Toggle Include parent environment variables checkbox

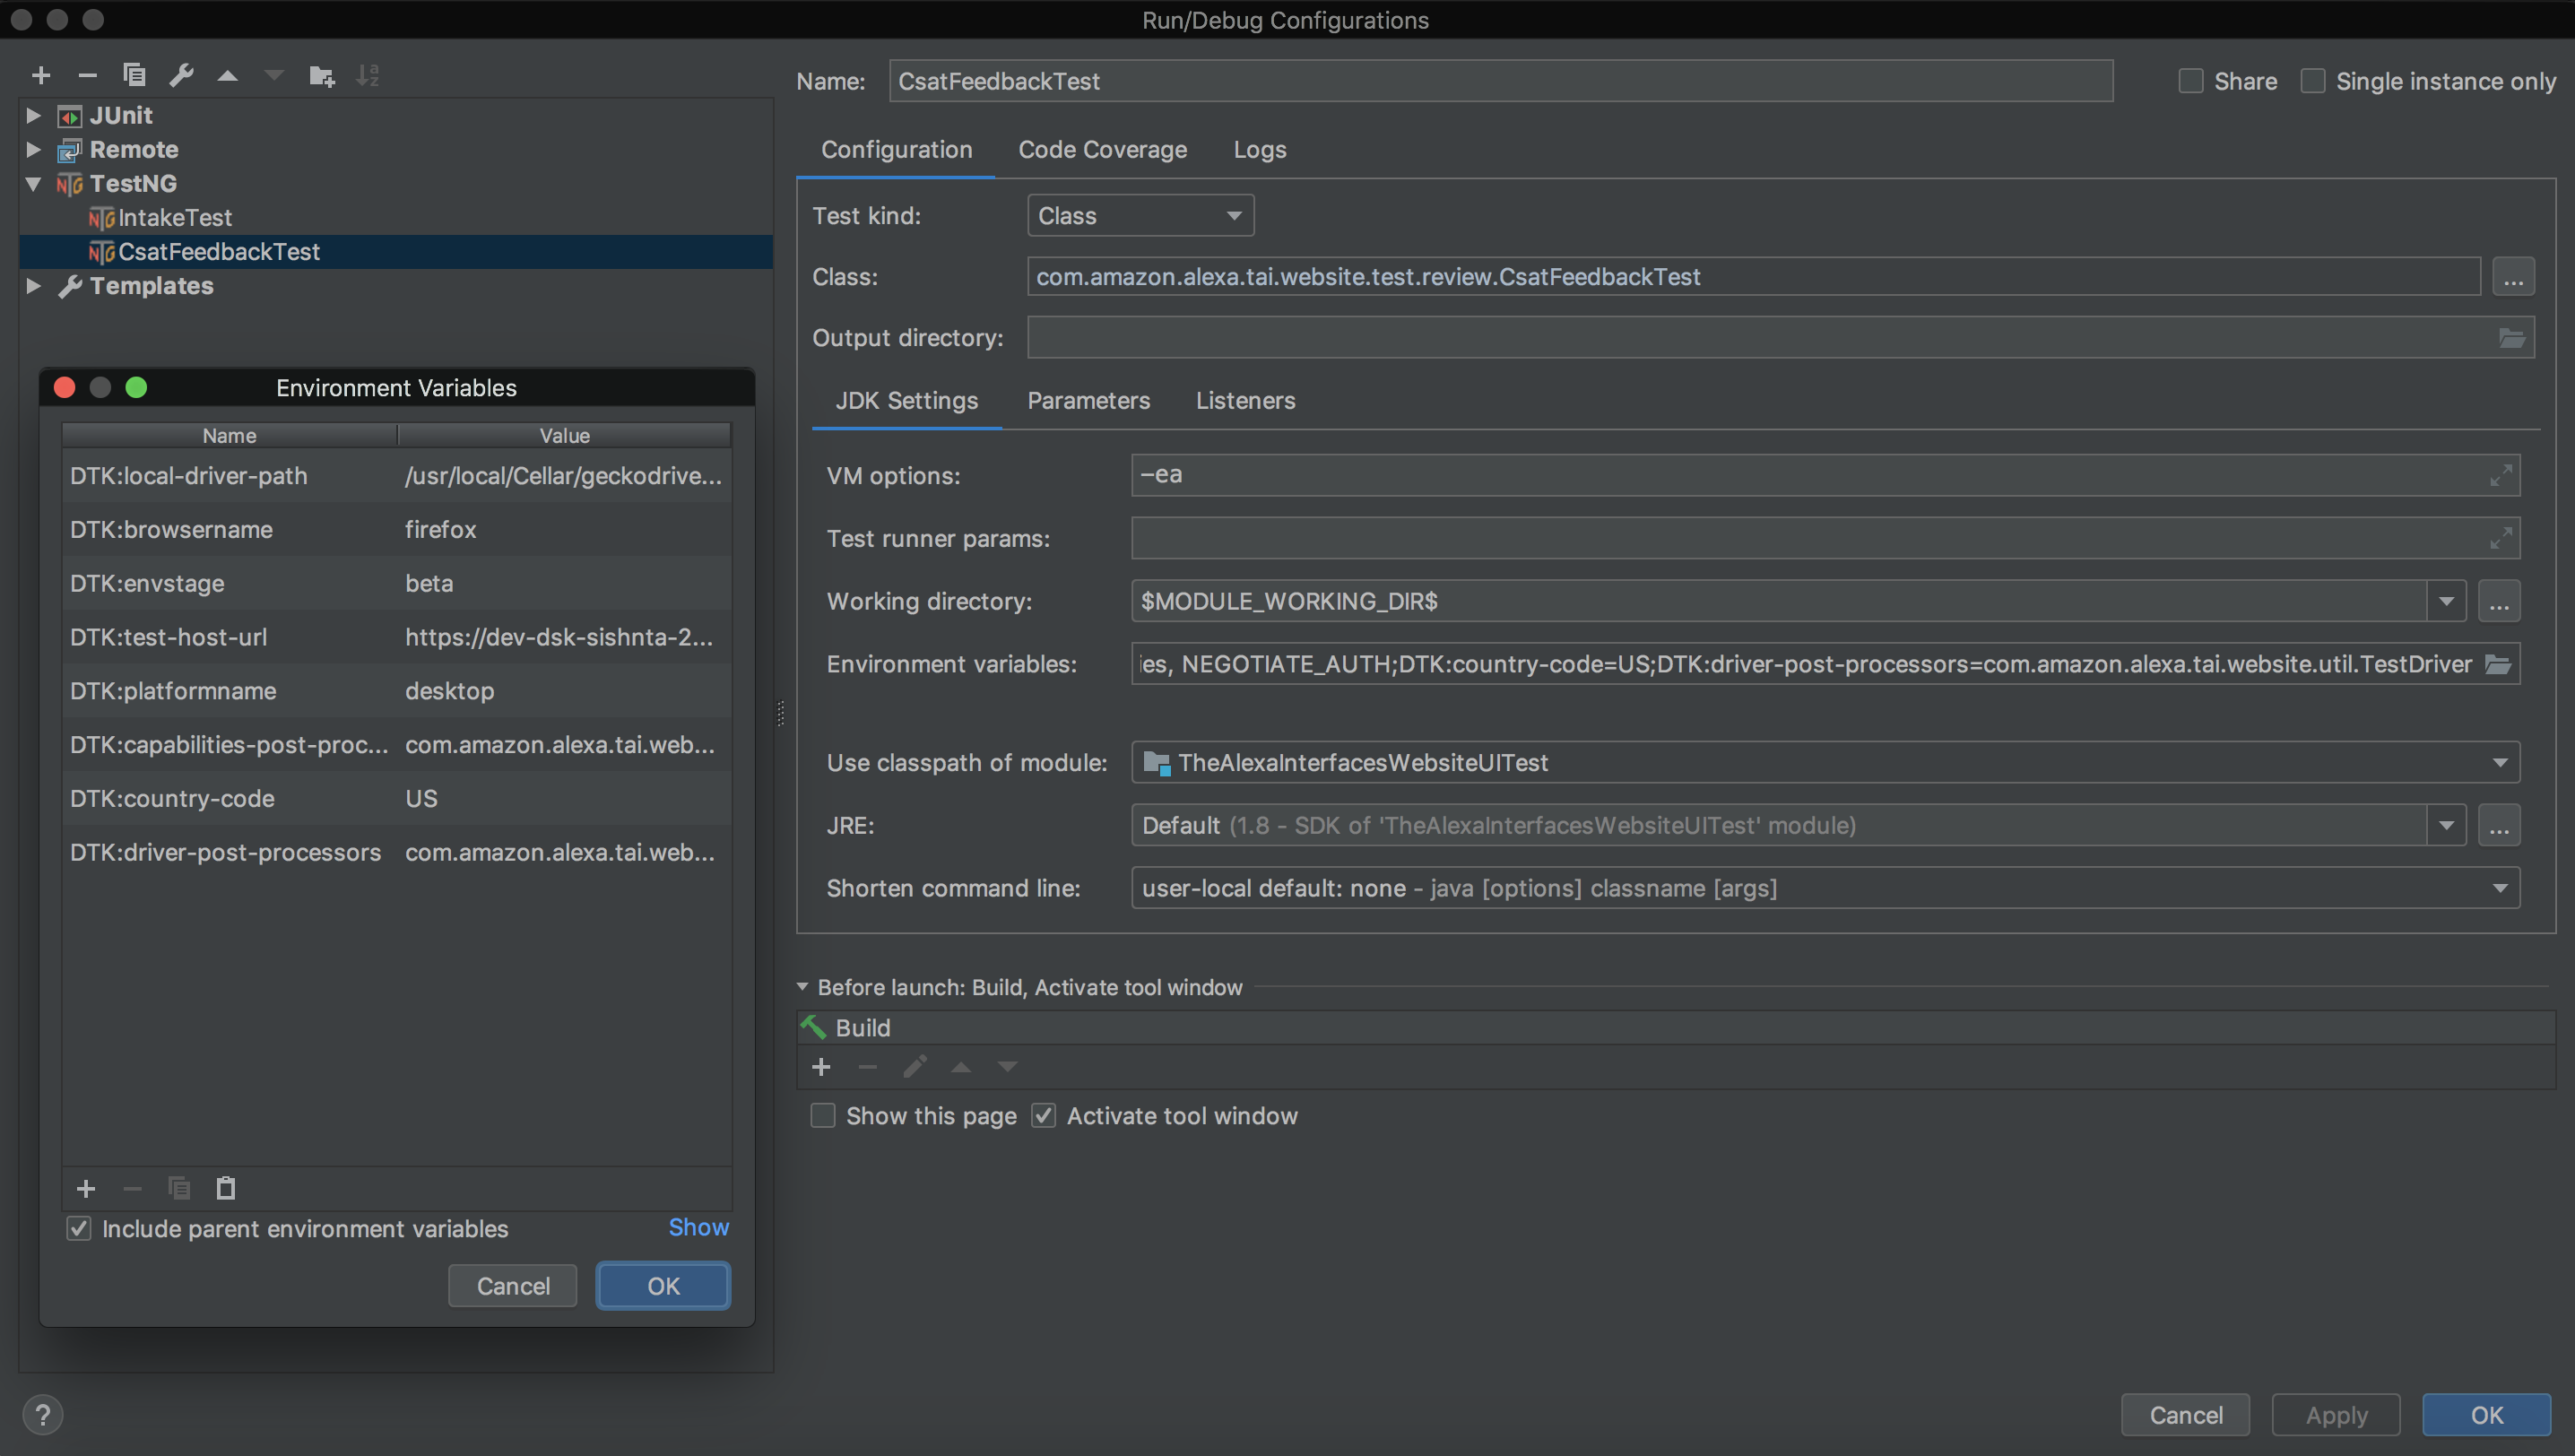[79, 1229]
